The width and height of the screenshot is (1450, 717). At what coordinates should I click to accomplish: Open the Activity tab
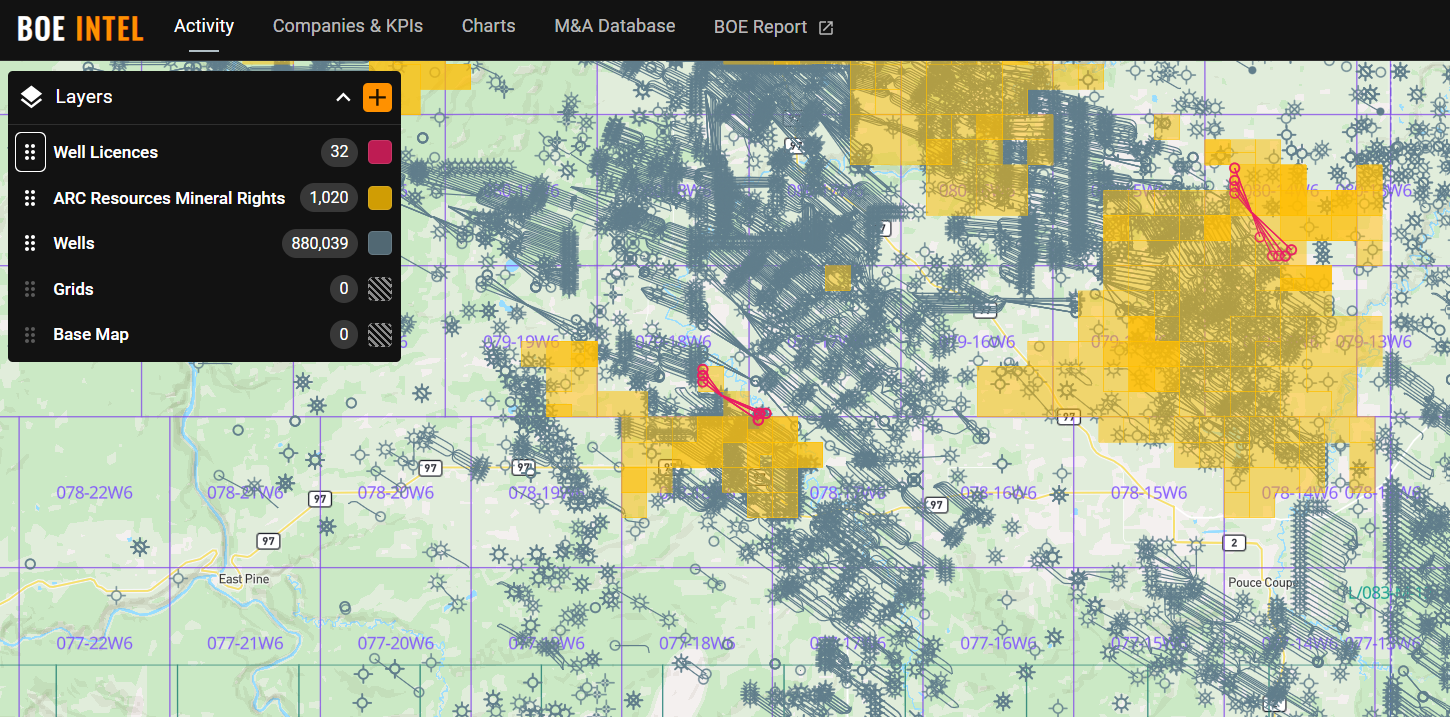click(204, 26)
